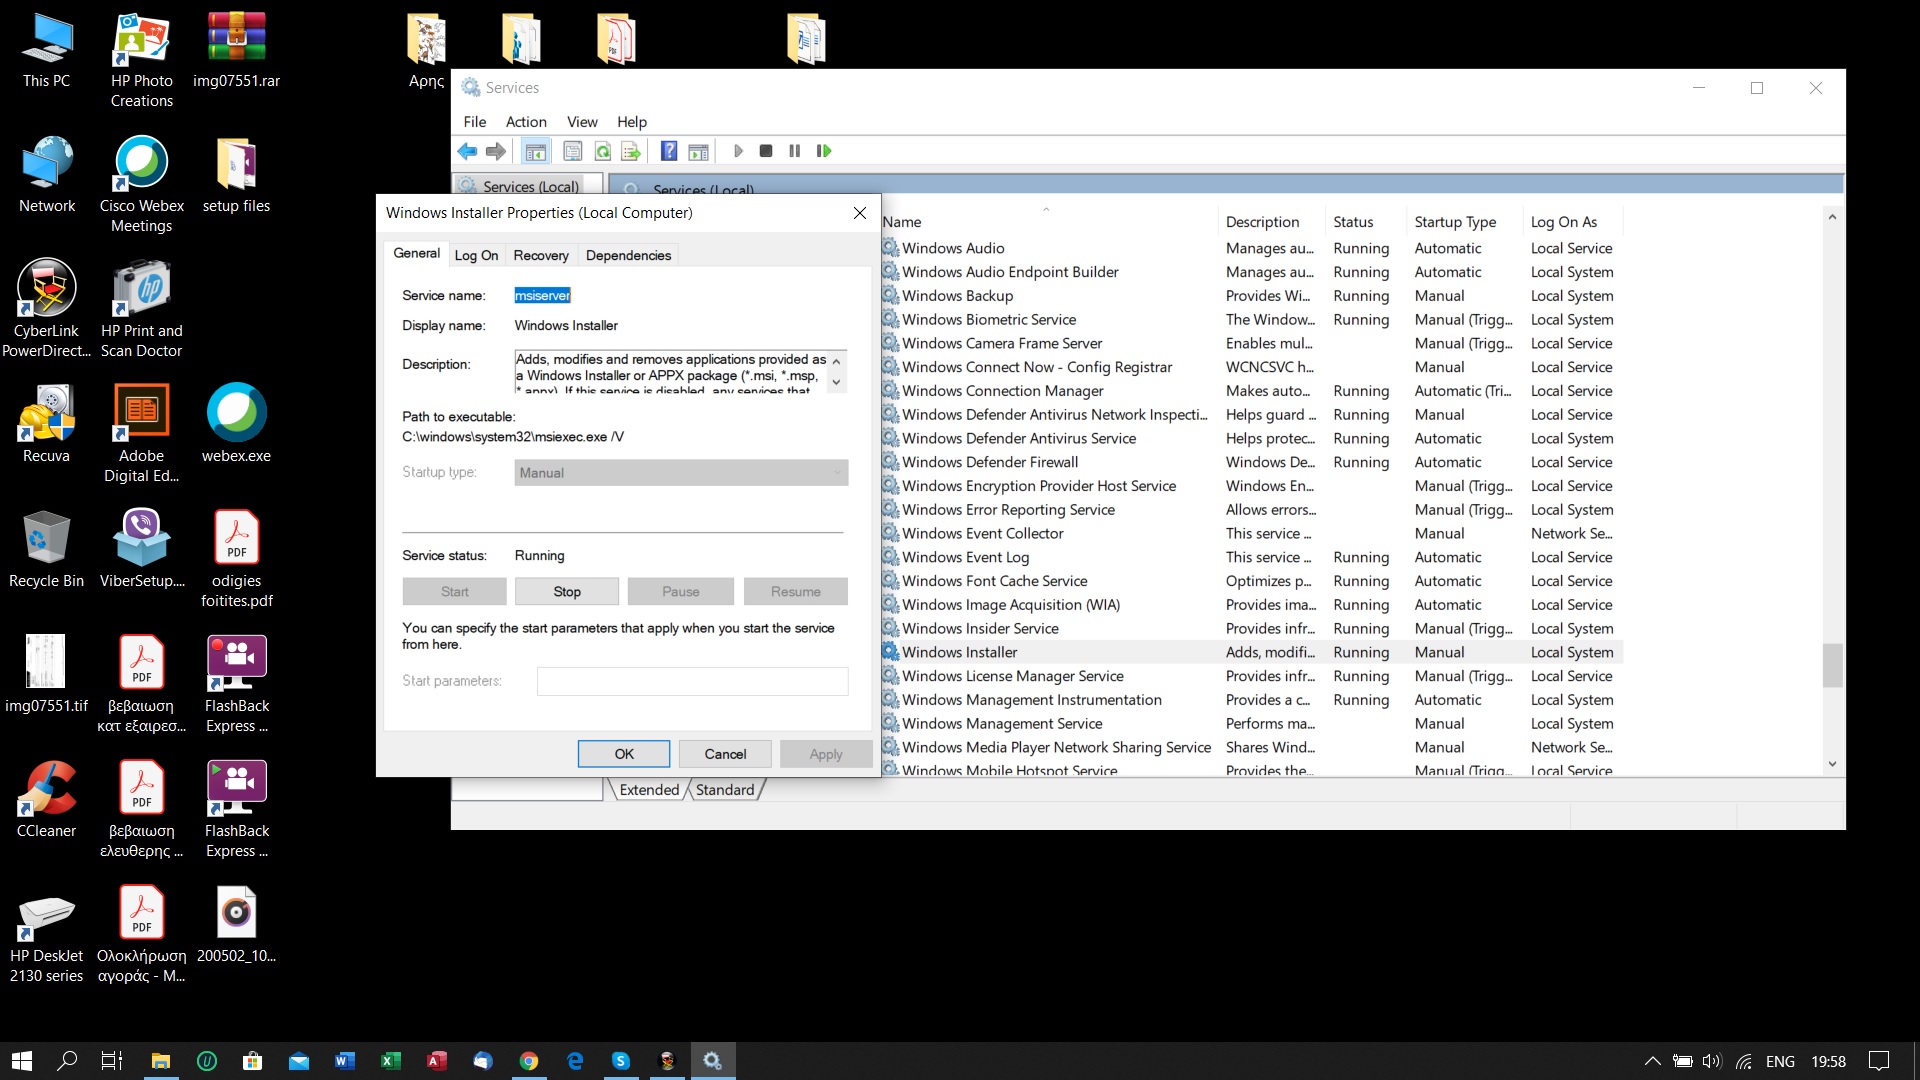This screenshot has width=1920, height=1080.
Task: Click the Back arrow in Services toolbar
Action: click(467, 151)
